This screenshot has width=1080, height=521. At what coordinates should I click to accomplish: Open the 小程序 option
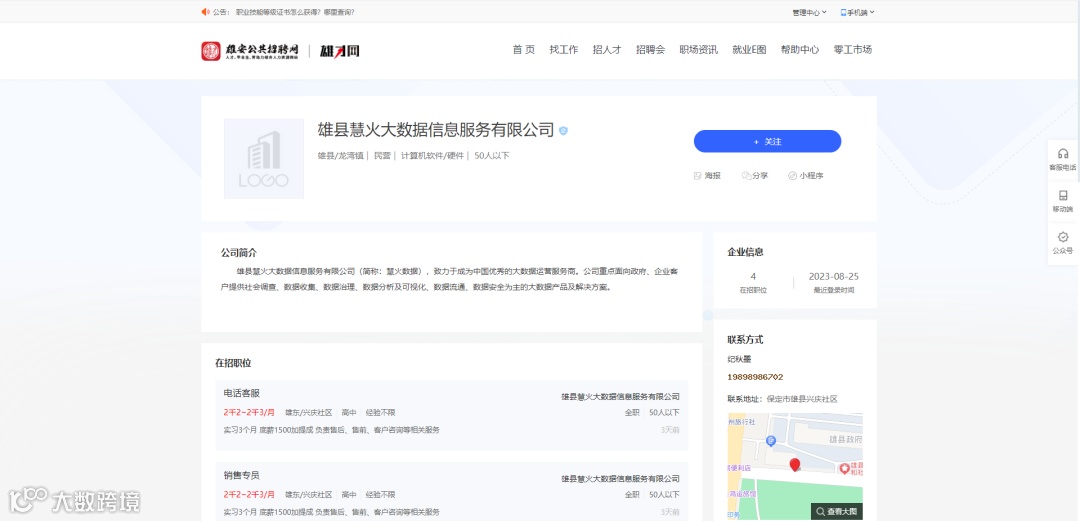pyautogui.click(x=806, y=176)
